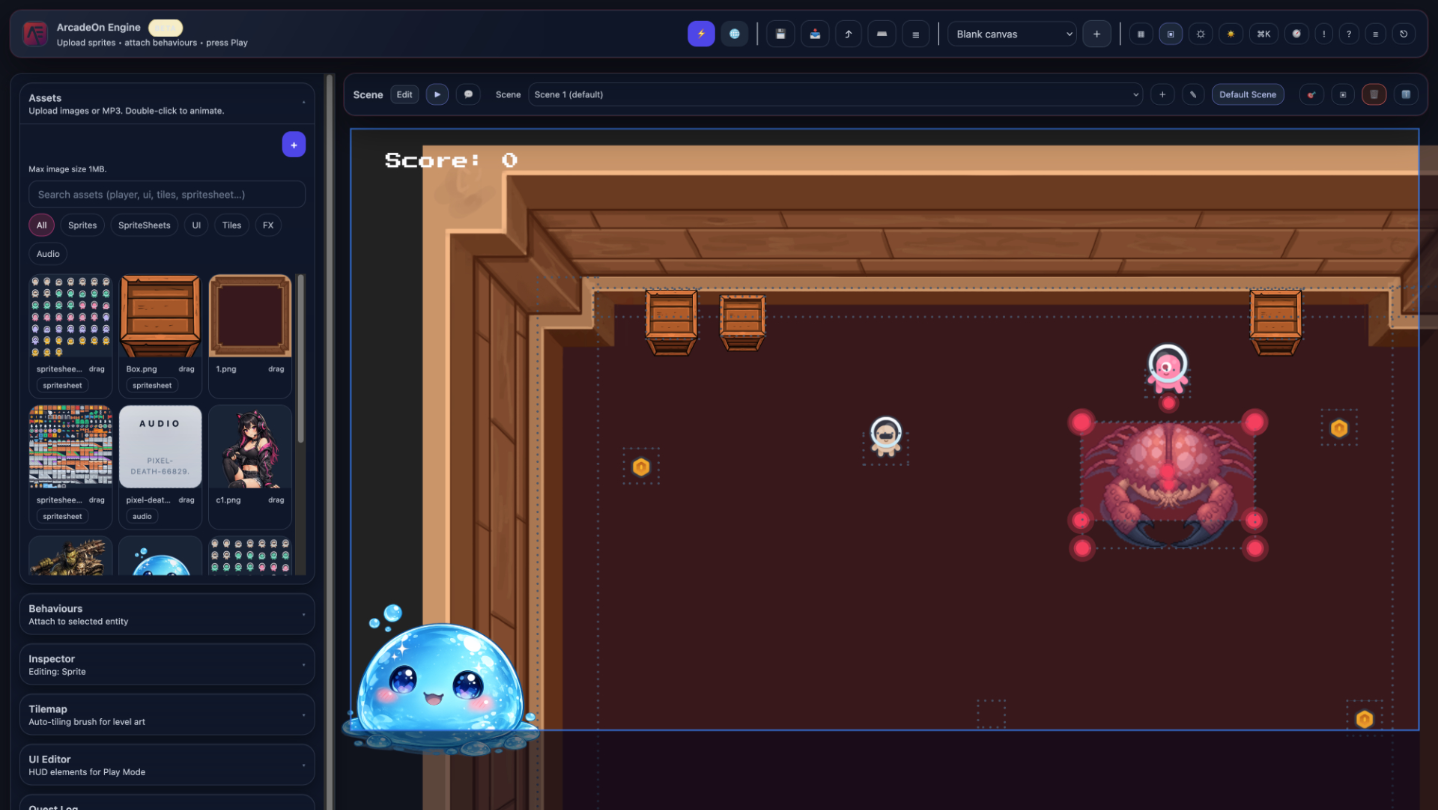Click the speech bubble icon beside Play

coord(468,95)
